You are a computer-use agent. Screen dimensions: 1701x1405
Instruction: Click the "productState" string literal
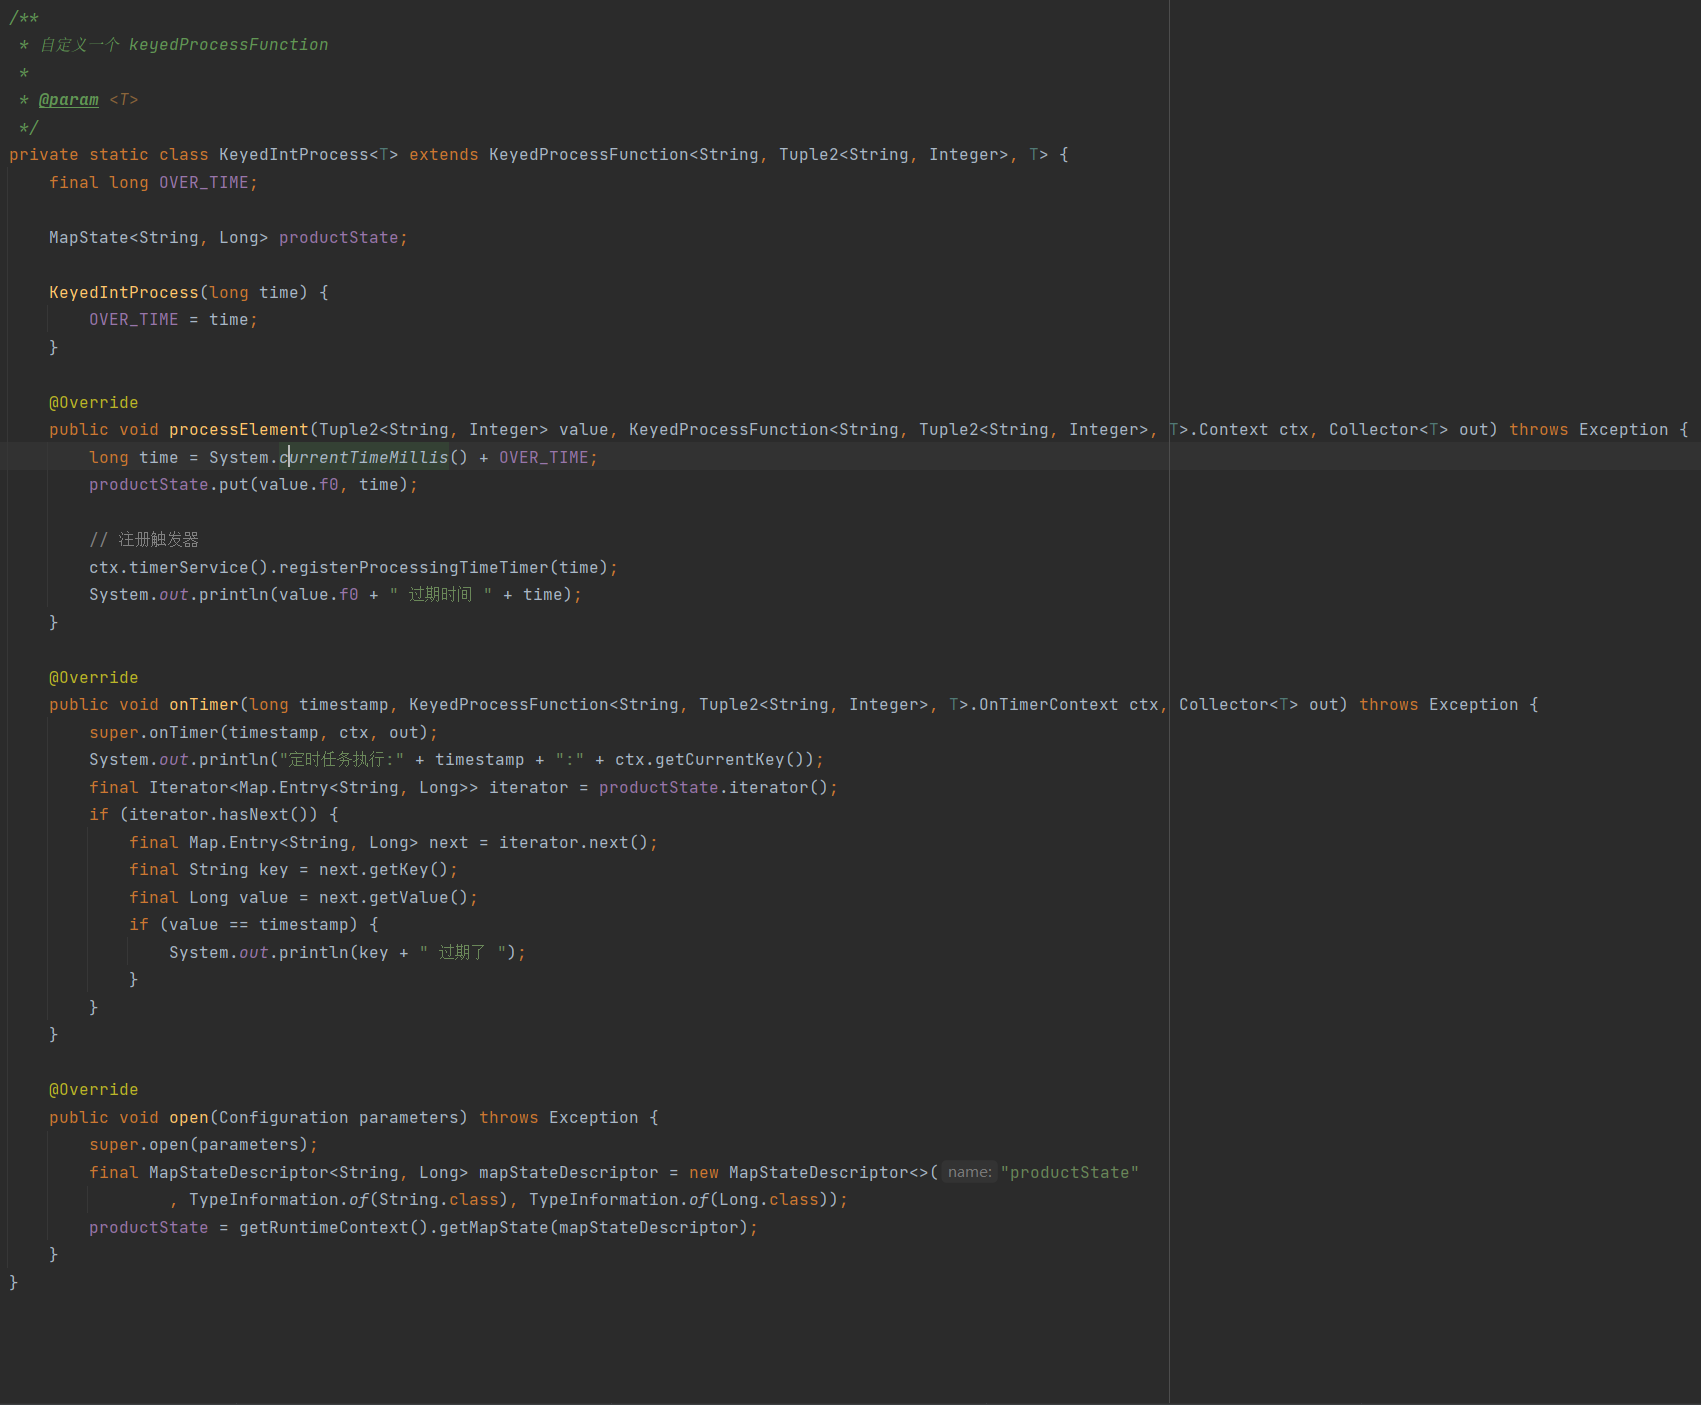point(1070,1173)
